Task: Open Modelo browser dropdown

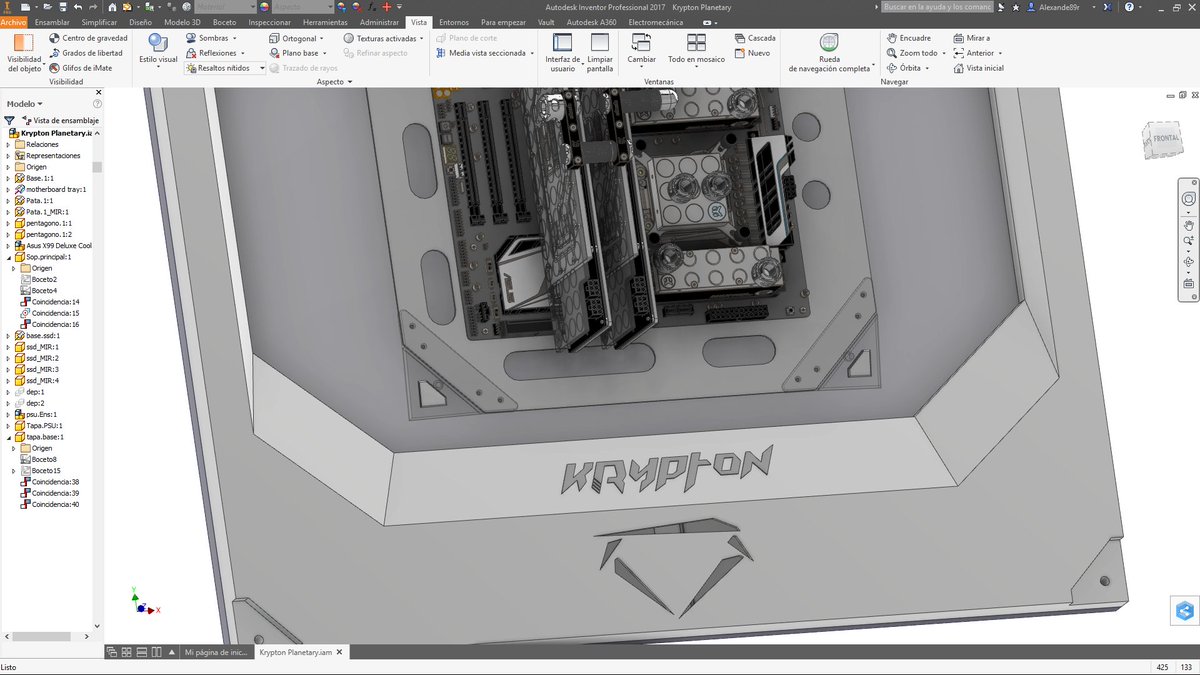Action: tap(25, 103)
